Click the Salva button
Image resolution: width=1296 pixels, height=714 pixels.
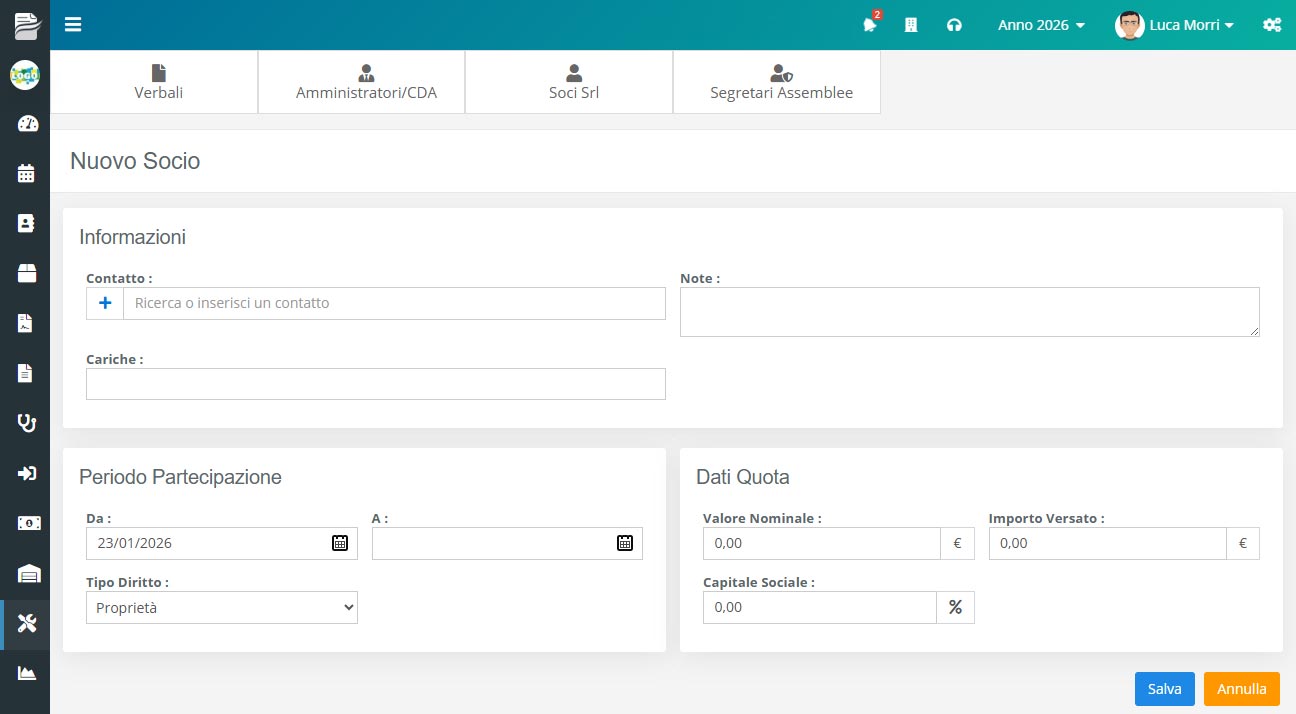(1164, 689)
